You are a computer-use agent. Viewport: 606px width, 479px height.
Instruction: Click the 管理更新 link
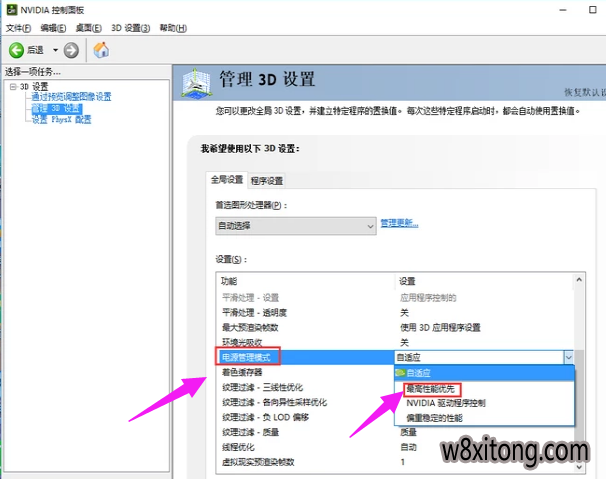click(398, 222)
